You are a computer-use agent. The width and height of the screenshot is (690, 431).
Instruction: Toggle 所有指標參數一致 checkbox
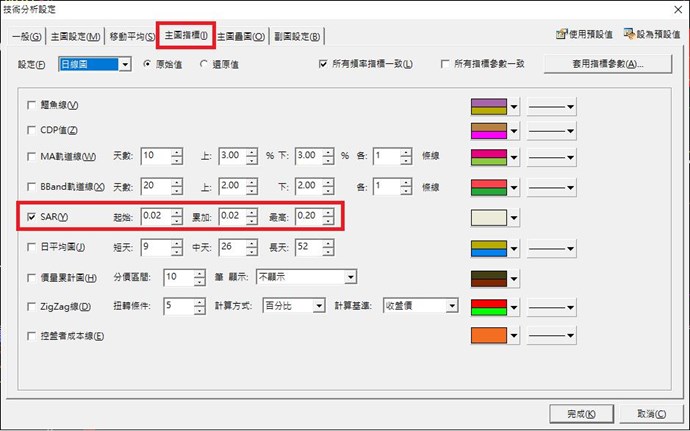(445, 65)
